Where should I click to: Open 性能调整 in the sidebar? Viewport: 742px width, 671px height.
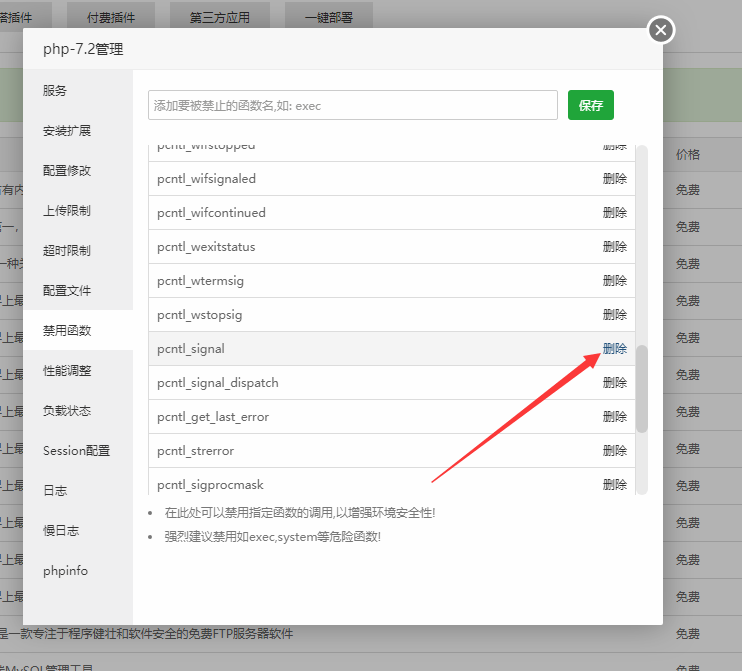[67, 371]
